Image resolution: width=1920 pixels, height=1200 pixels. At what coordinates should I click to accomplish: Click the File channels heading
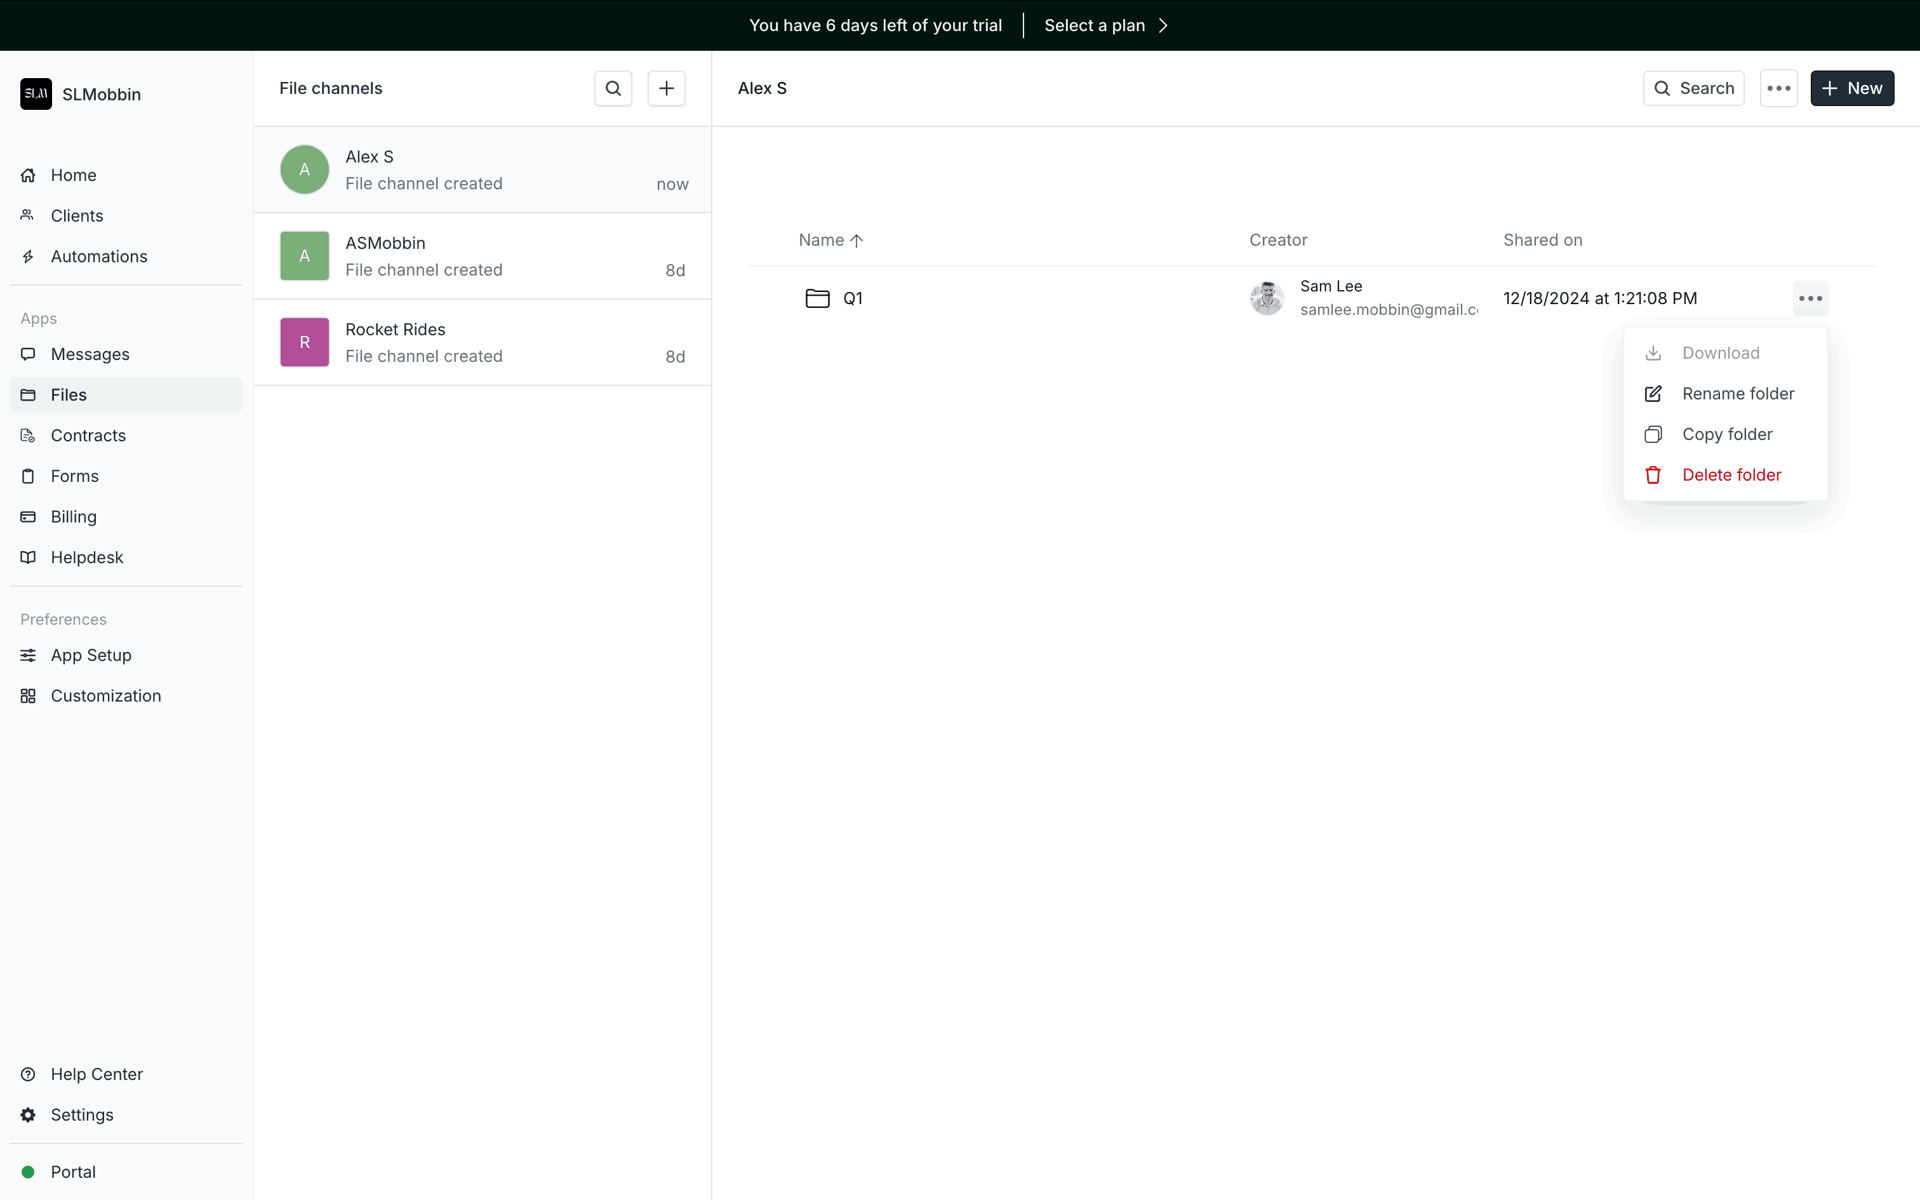coord(331,88)
